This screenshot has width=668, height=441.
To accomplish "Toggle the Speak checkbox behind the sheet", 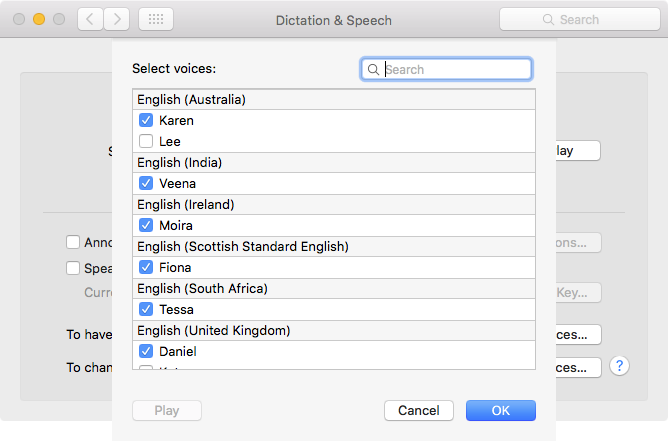I will (73, 268).
